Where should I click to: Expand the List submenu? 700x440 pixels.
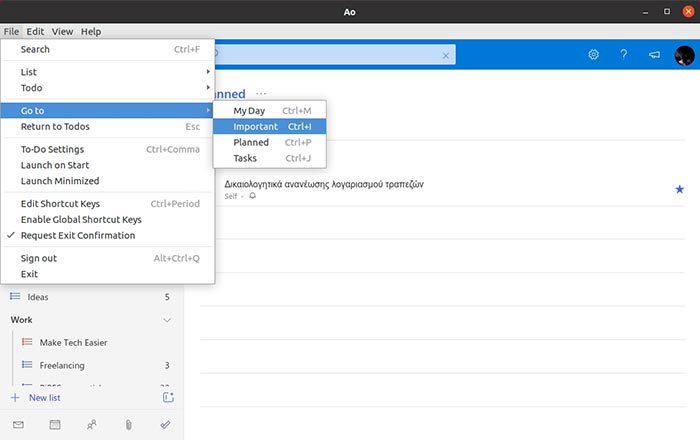tap(108, 72)
